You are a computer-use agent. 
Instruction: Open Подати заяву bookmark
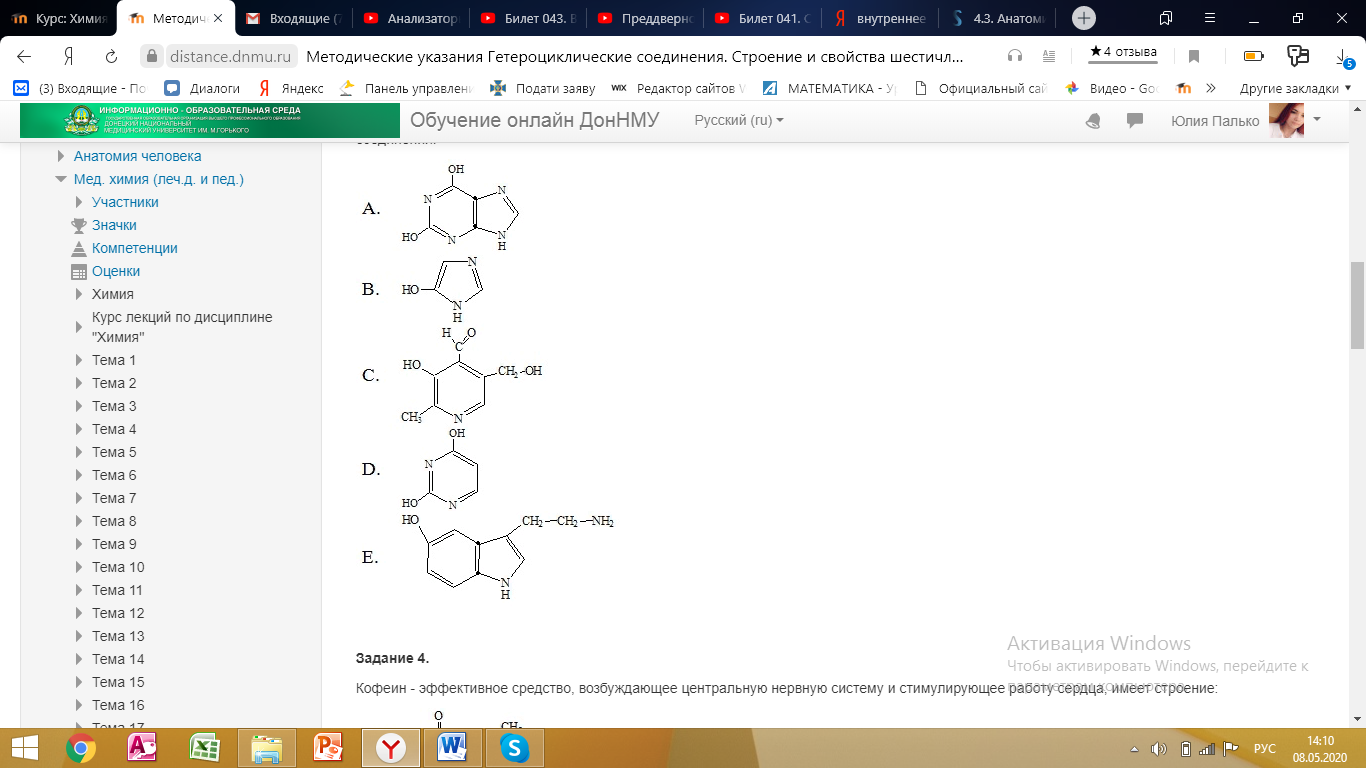[x=542, y=88]
